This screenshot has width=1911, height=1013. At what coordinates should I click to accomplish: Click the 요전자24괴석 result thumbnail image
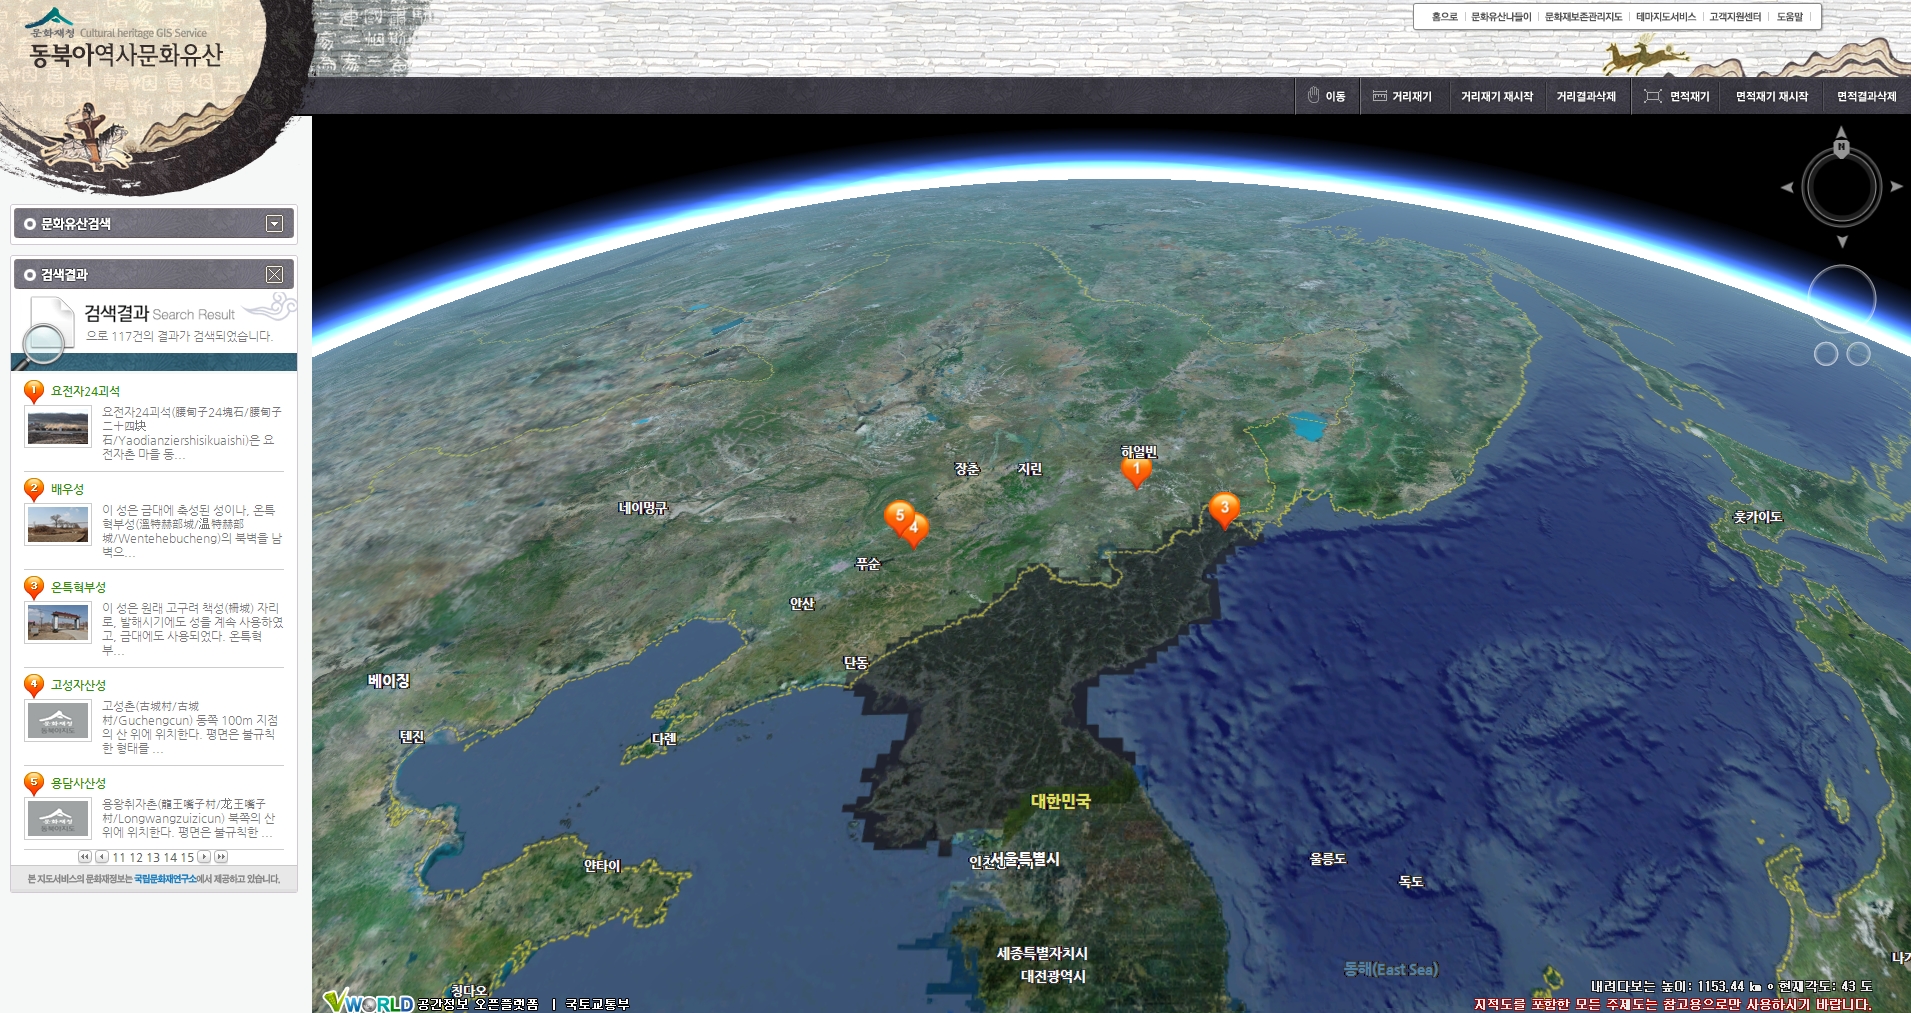pyautogui.click(x=58, y=426)
